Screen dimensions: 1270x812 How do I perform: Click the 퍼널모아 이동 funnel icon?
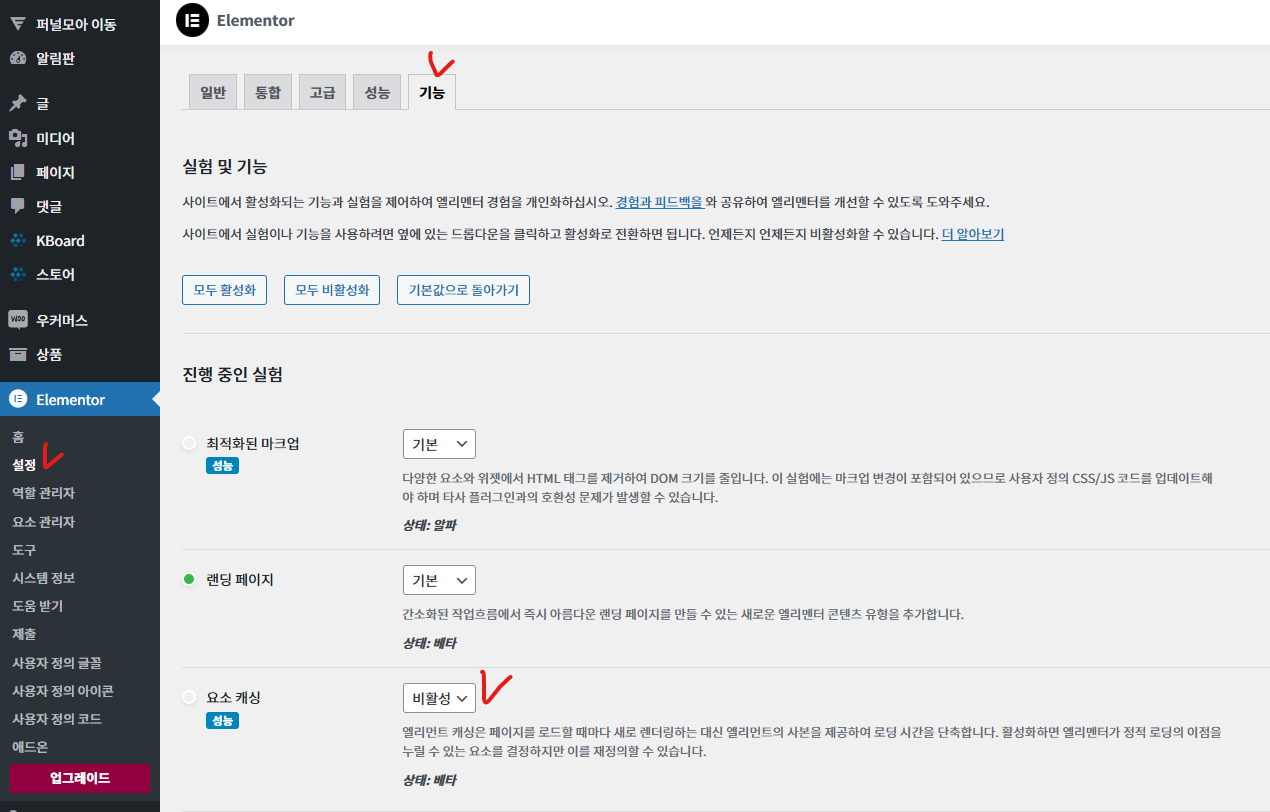[x=17, y=24]
